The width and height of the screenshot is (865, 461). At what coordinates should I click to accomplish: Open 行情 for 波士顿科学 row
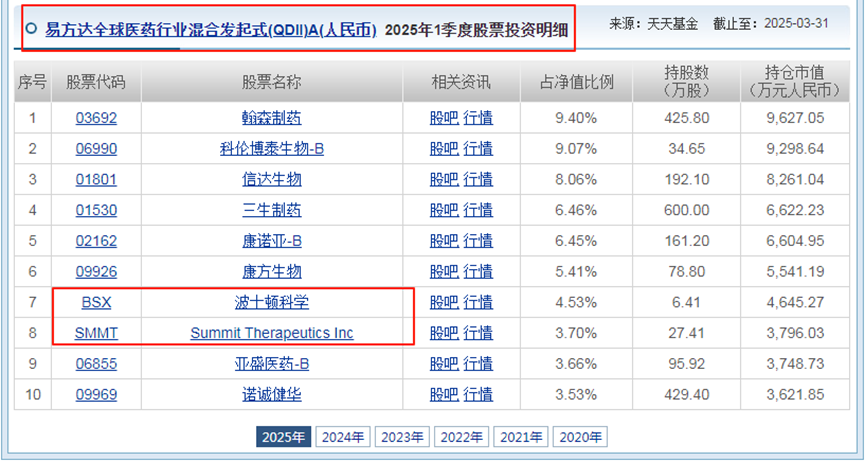click(x=478, y=303)
